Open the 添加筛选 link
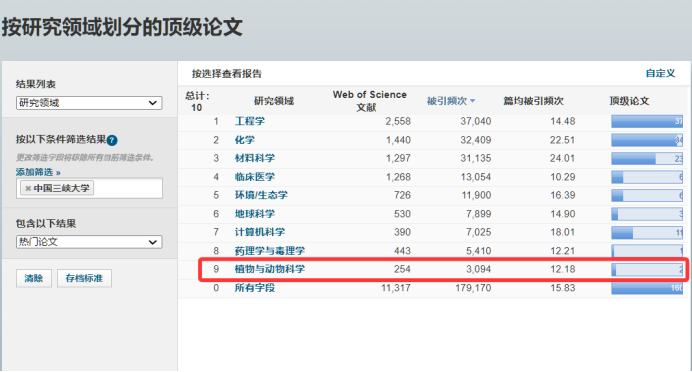 [38, 172]
